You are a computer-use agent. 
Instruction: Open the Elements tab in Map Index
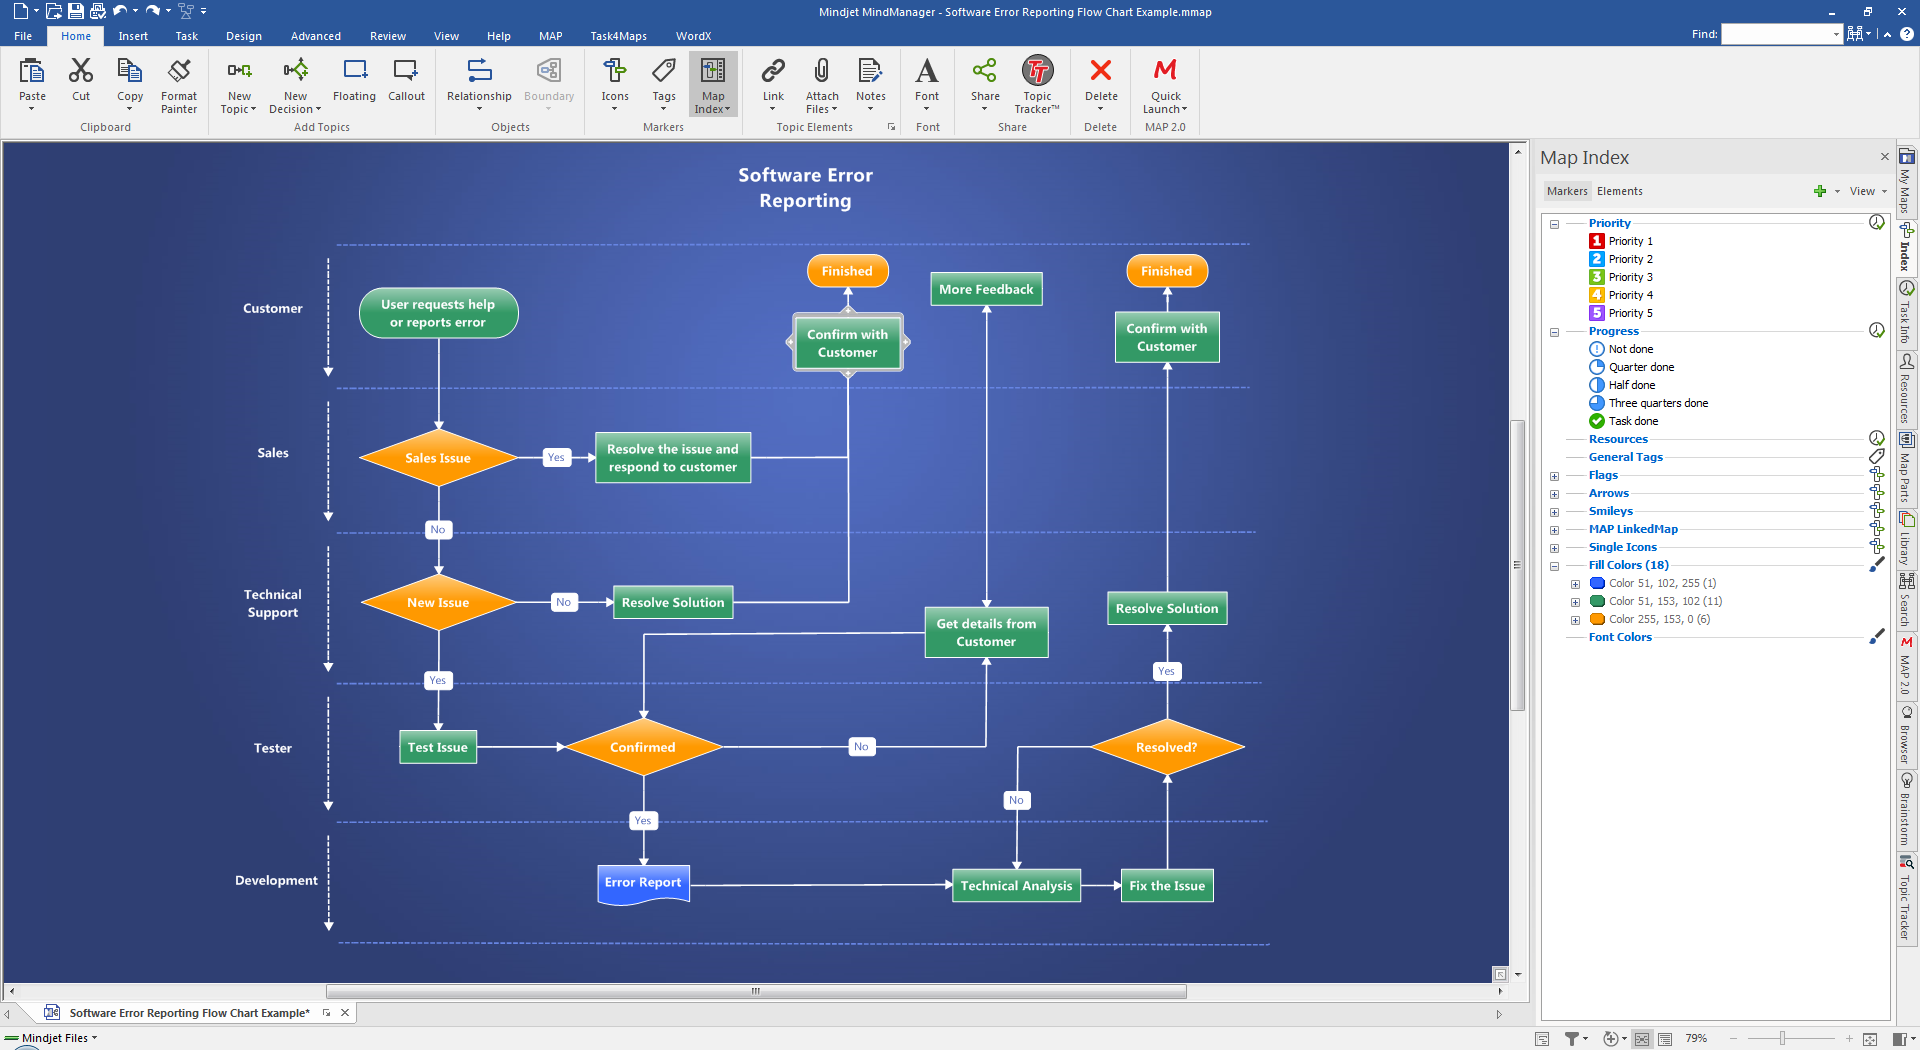[x=1619, y=191]
